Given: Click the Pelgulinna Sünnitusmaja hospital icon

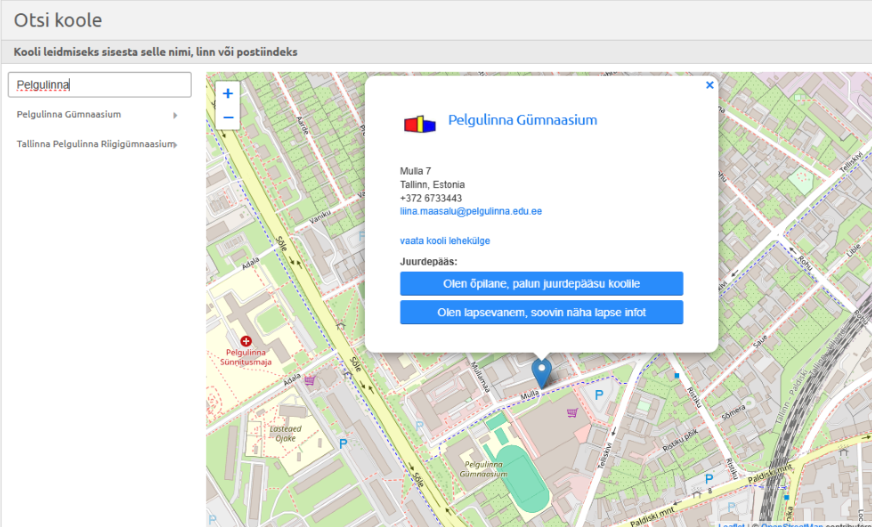Looking at the screenshot, I should click(x=246, y=342).
